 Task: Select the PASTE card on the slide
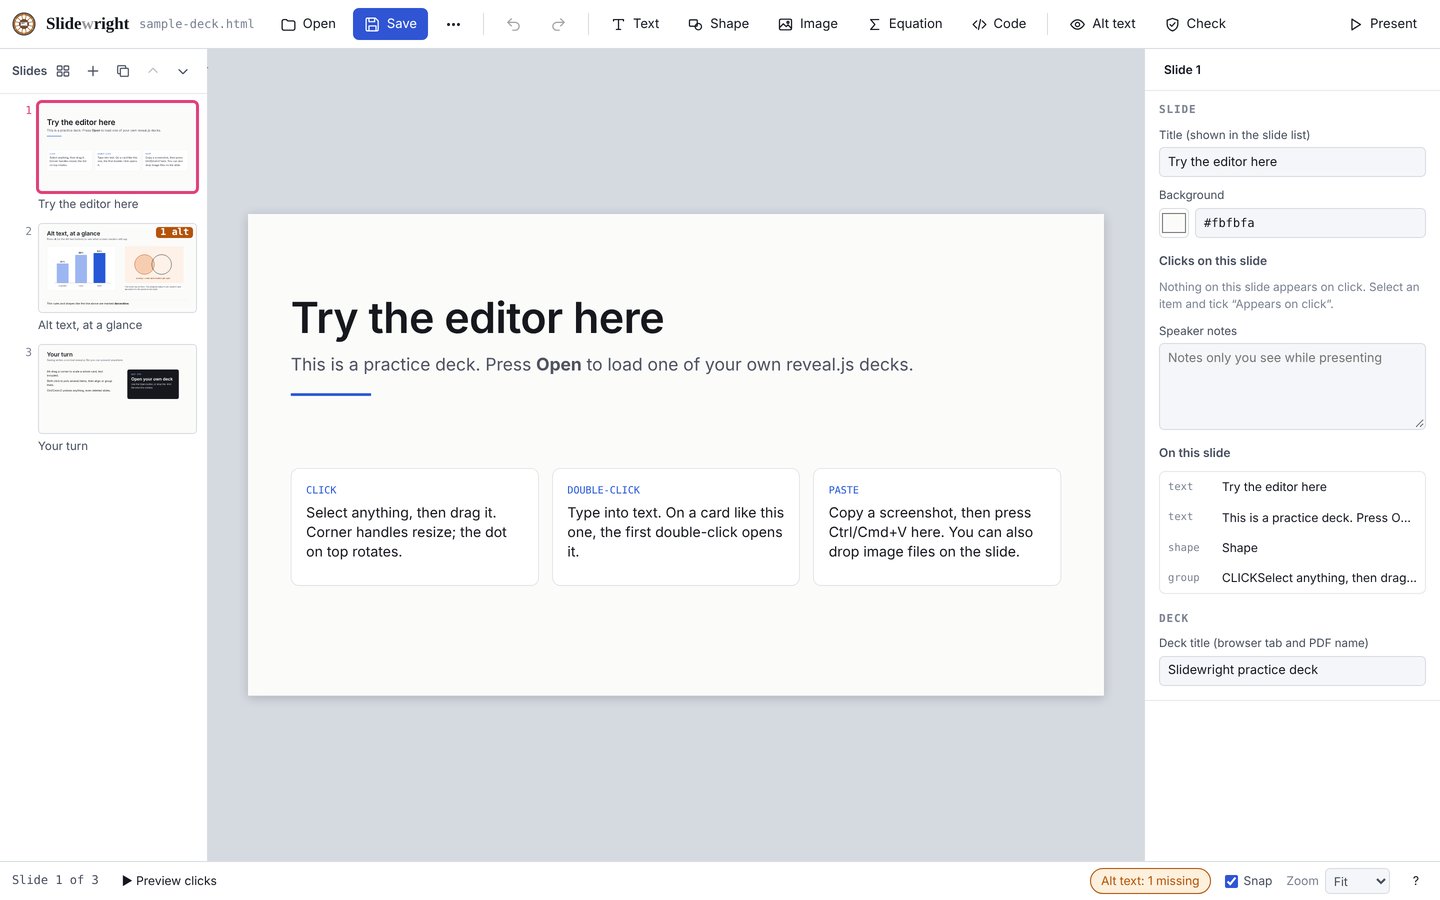937,527
